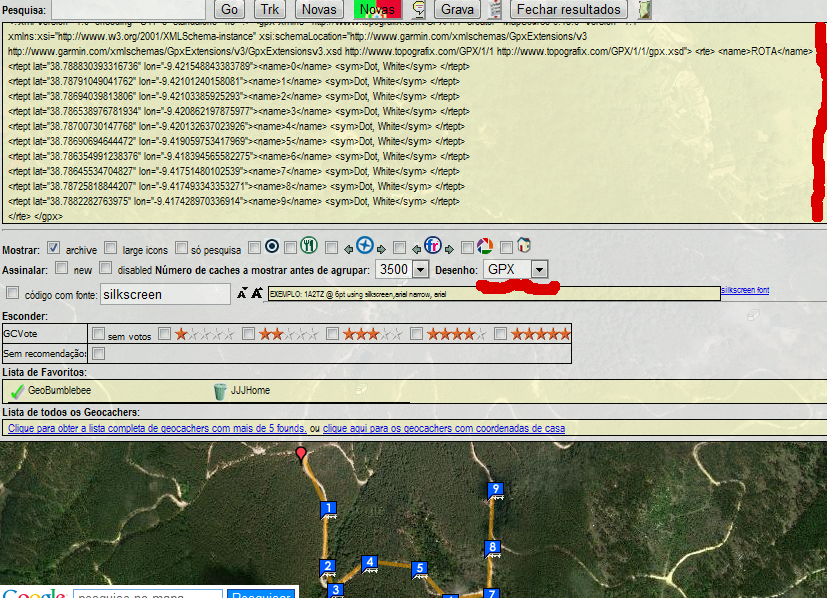
Task: Toggle the 'disabled' checkbox under Assinalar
Action: 105,268
